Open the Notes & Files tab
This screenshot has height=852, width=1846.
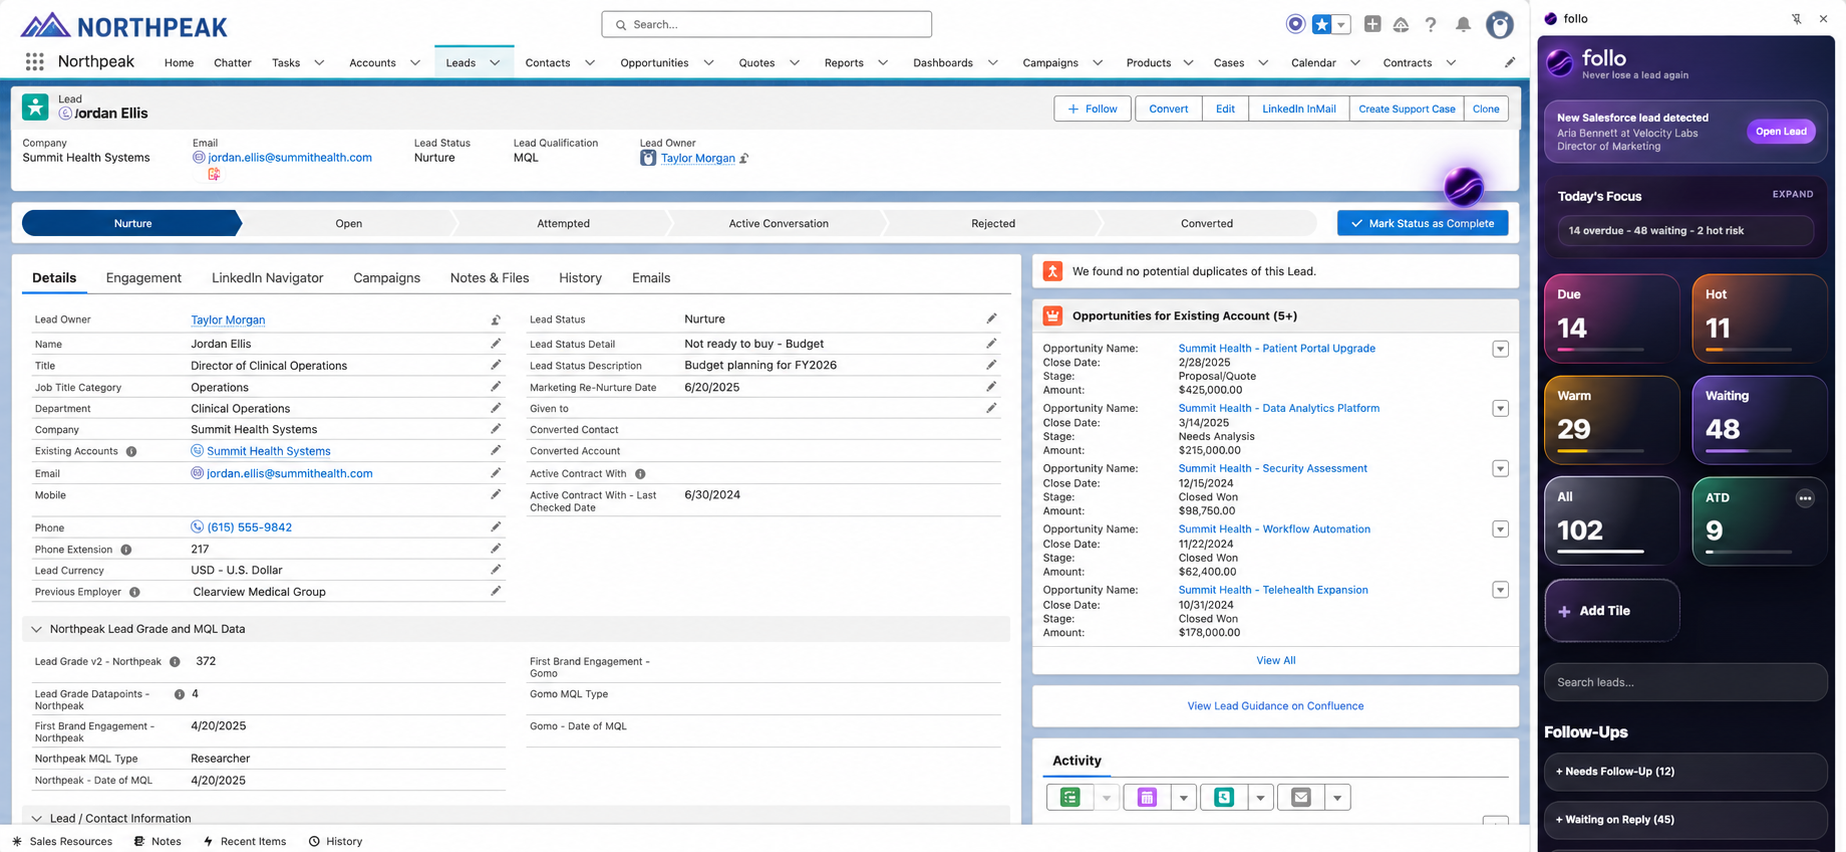click(489, 278)
